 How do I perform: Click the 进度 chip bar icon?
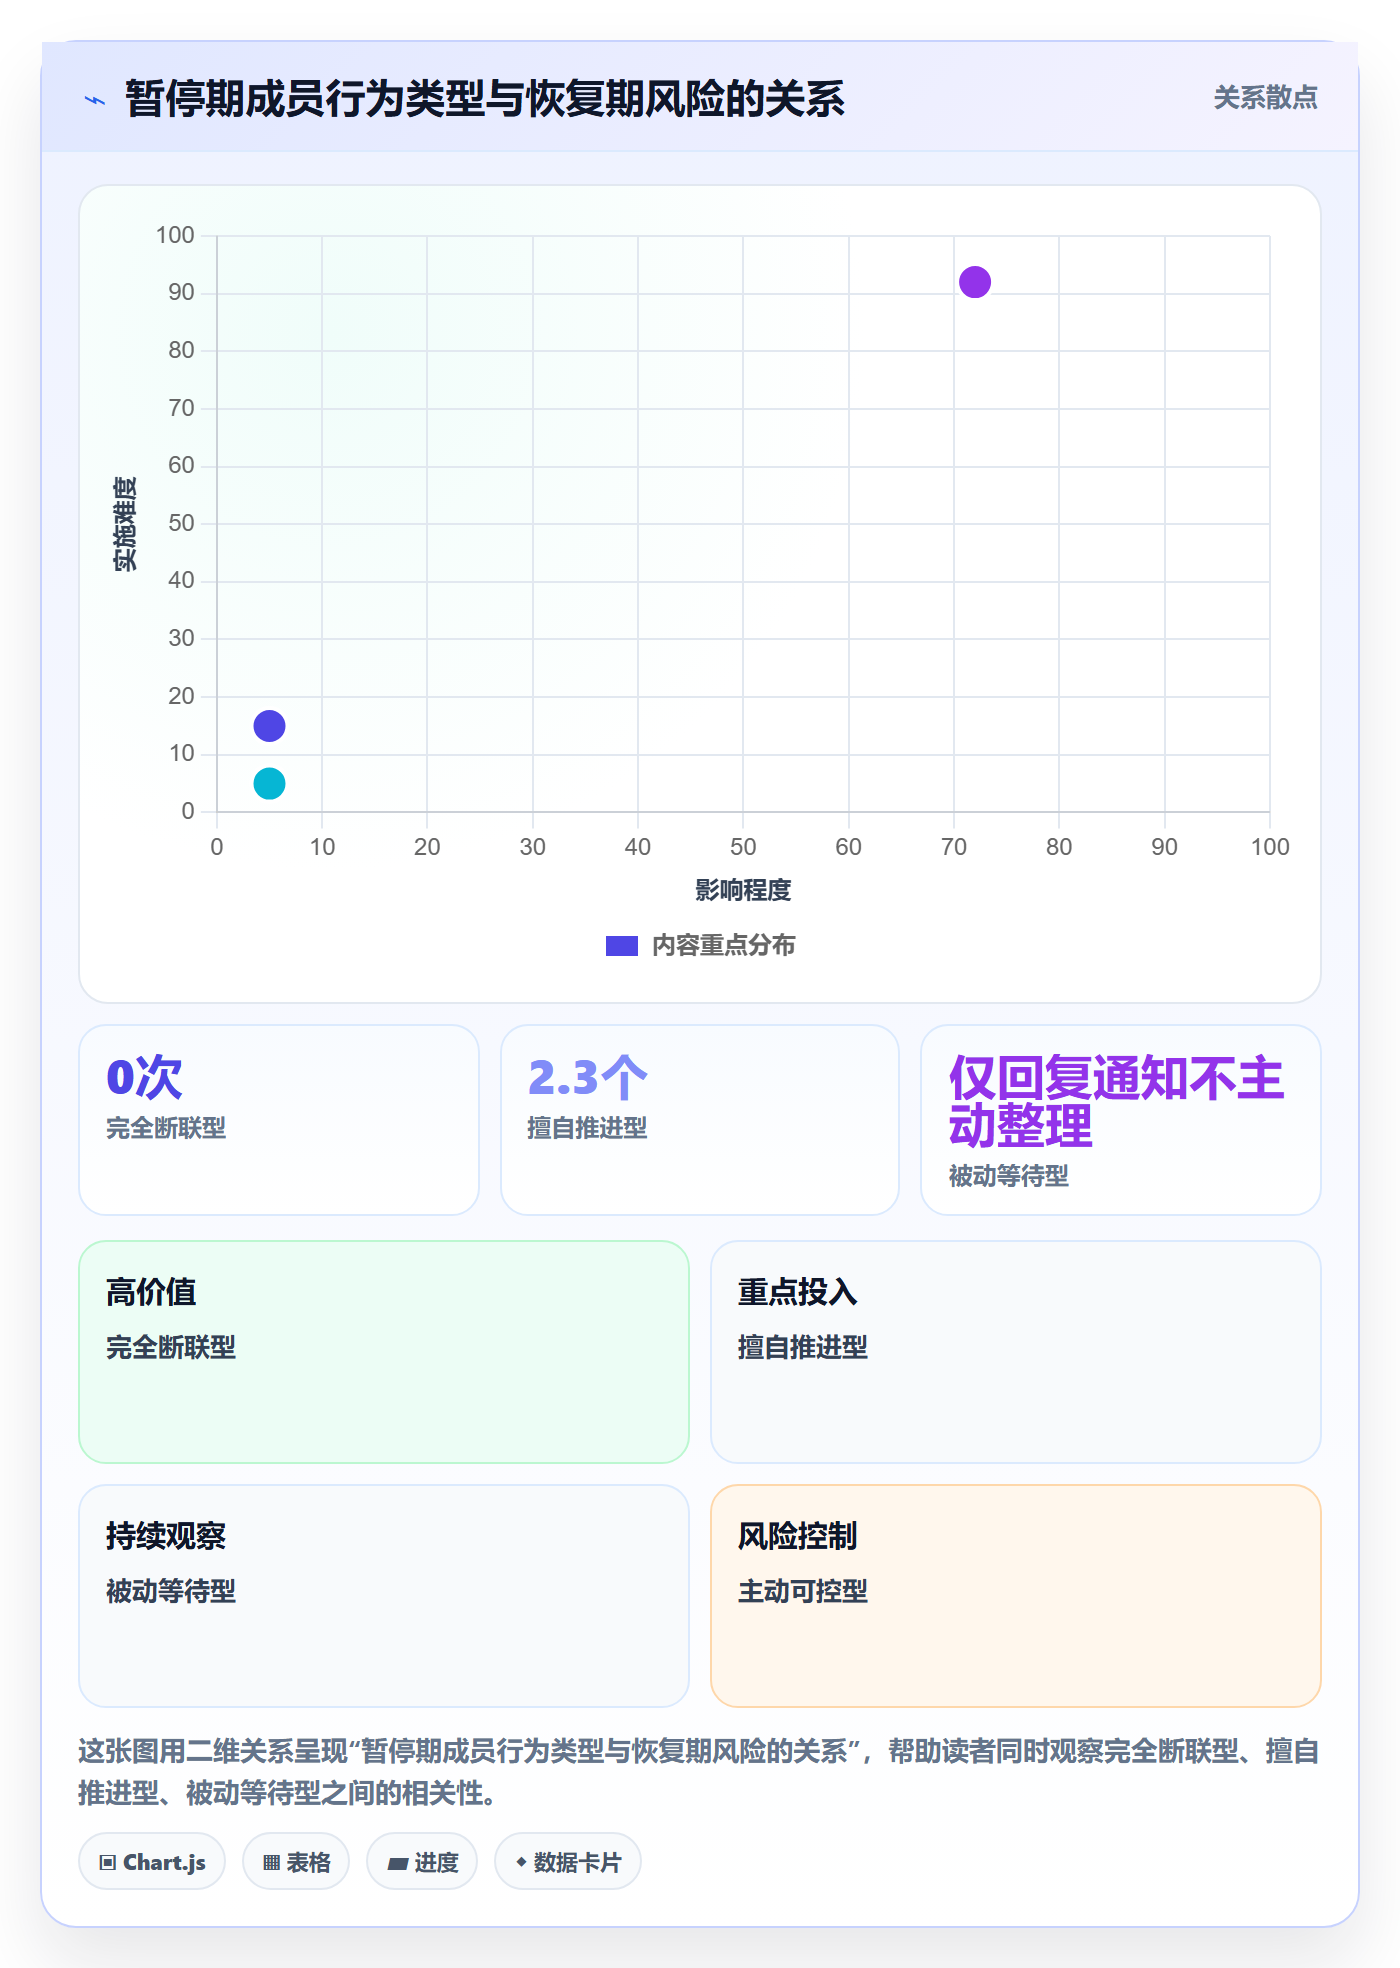[398, 1864]
